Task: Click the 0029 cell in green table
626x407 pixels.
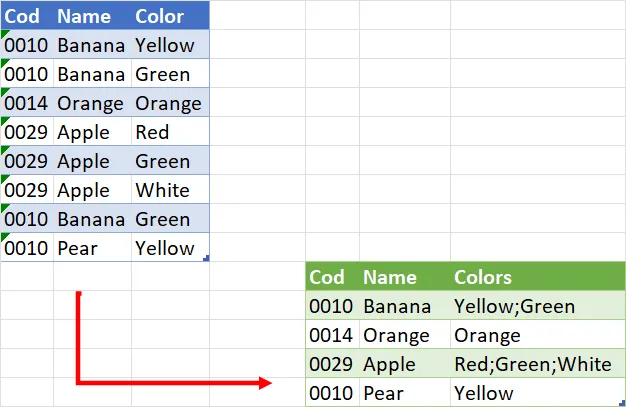Action: [x=330, y=365]
